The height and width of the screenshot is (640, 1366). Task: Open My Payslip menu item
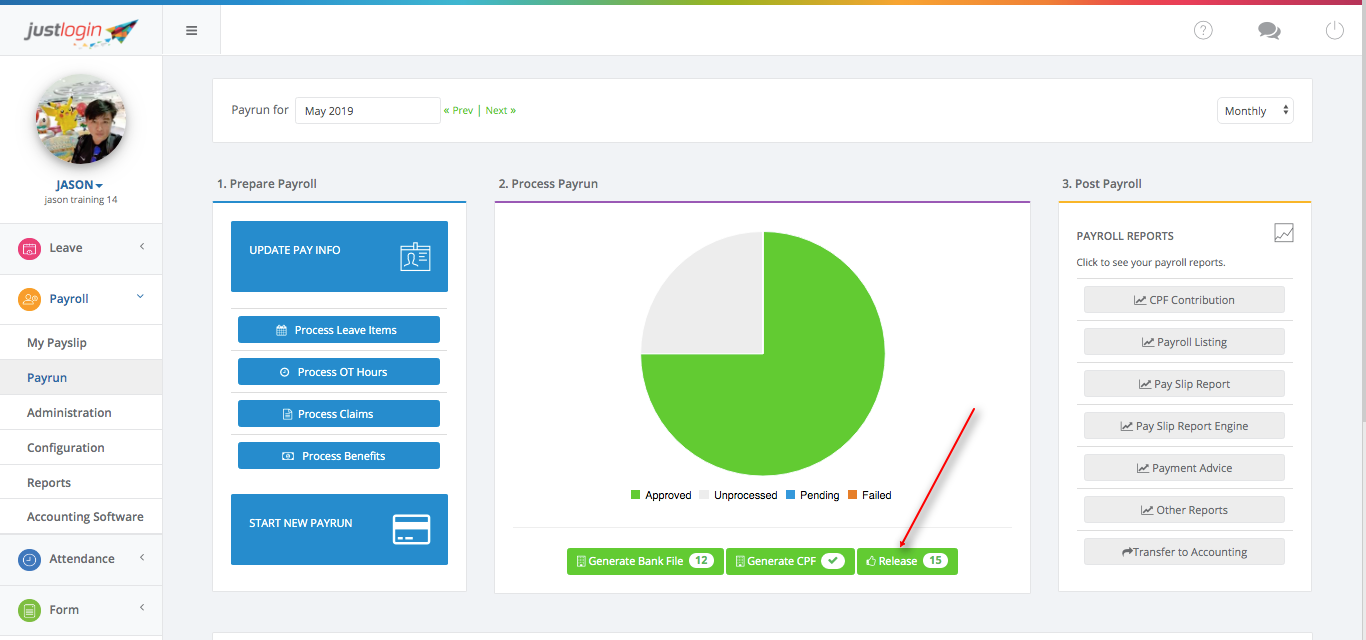coord(81,343)
